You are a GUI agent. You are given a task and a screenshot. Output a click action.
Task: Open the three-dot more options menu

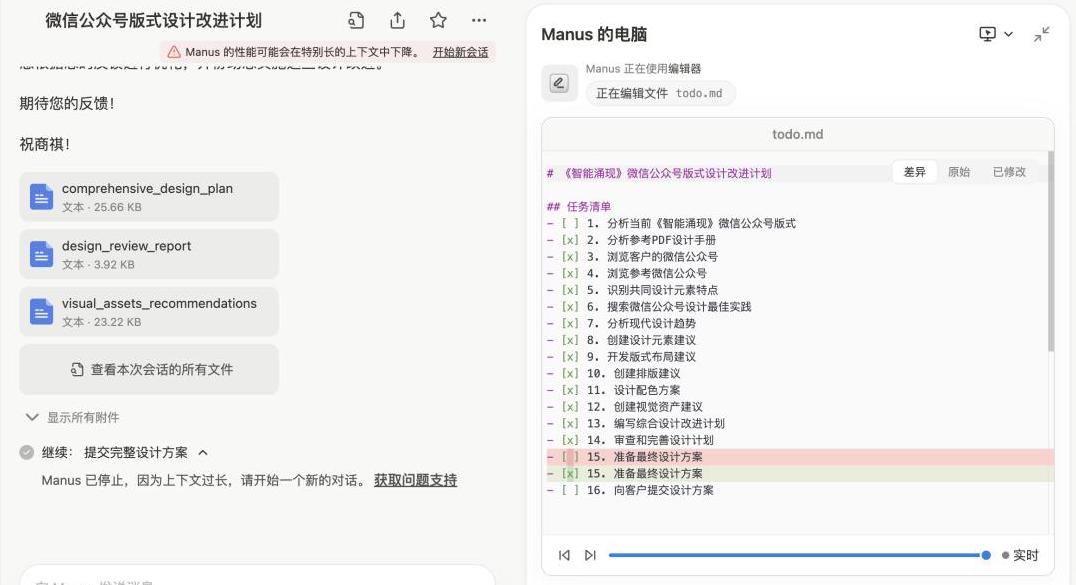479,21
